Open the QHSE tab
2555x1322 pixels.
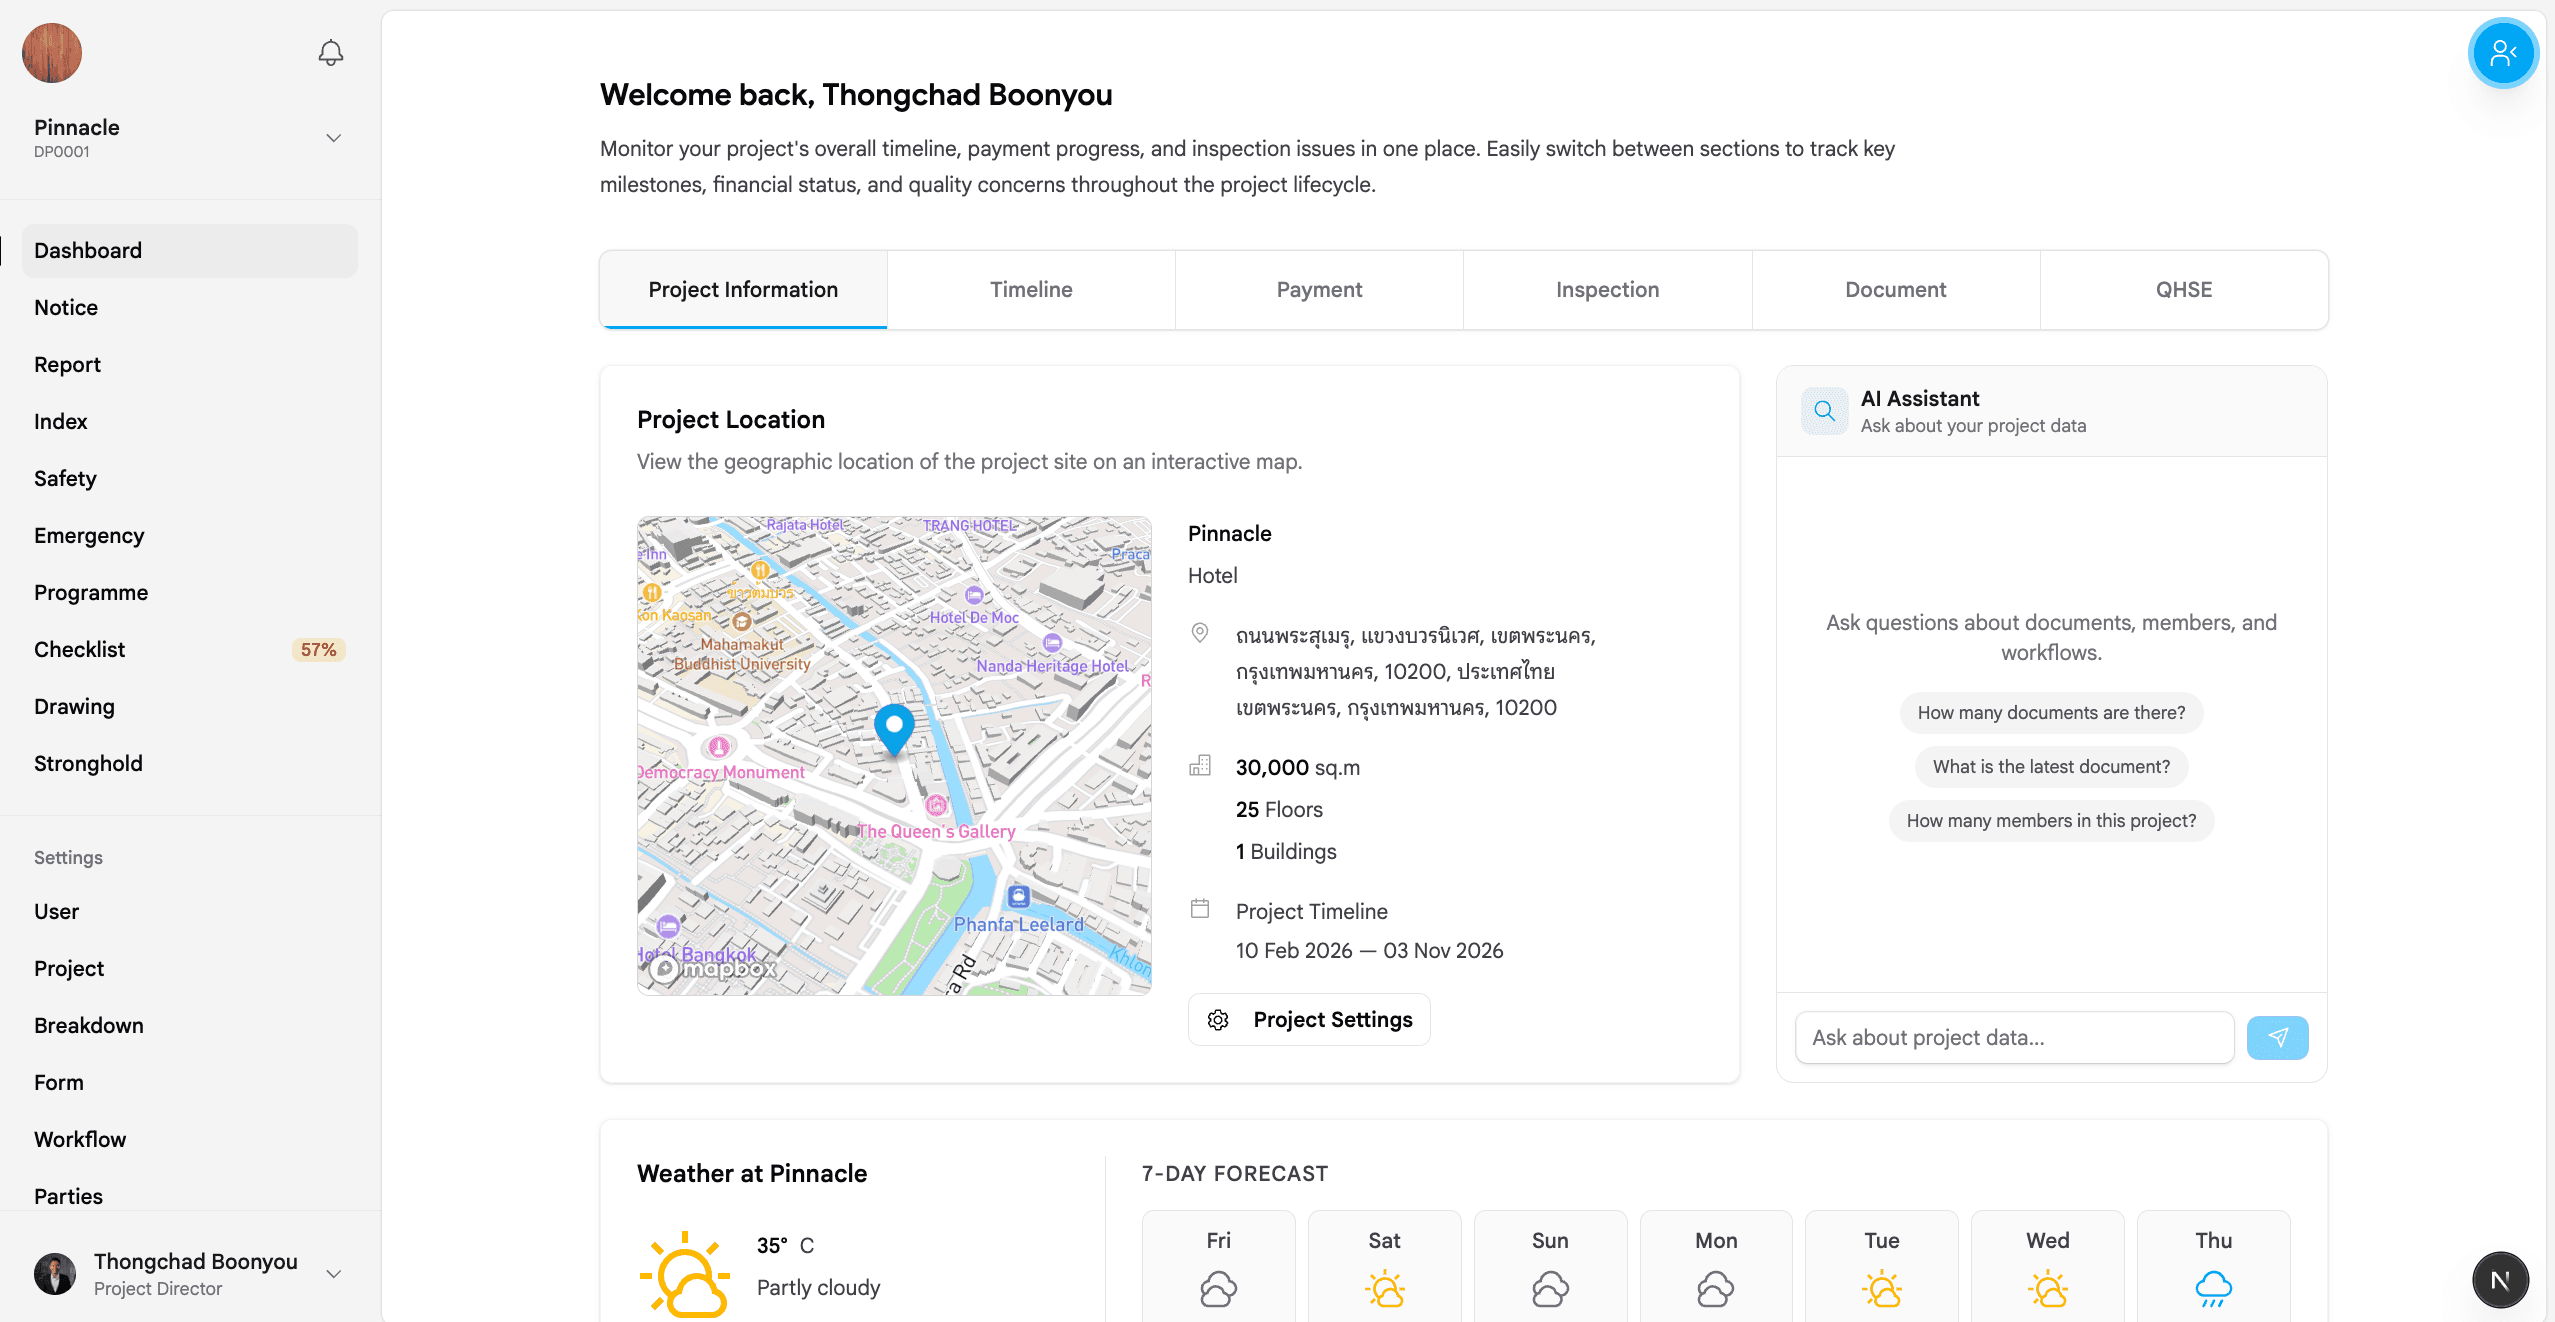click(x=2183, y=290)
